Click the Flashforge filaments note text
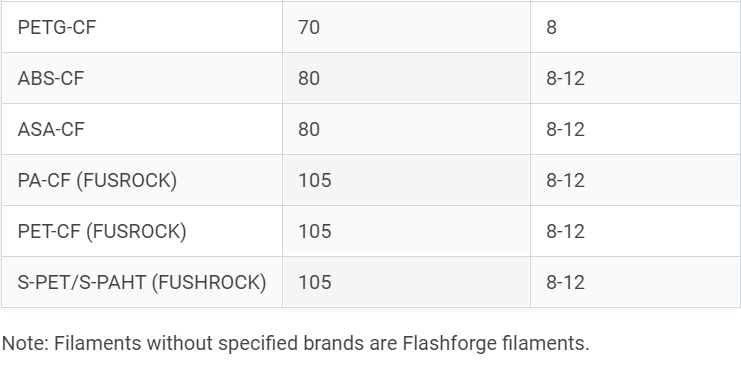Viewport: 741px width, 366px height. pyautogui.click(x=496, y=343)
